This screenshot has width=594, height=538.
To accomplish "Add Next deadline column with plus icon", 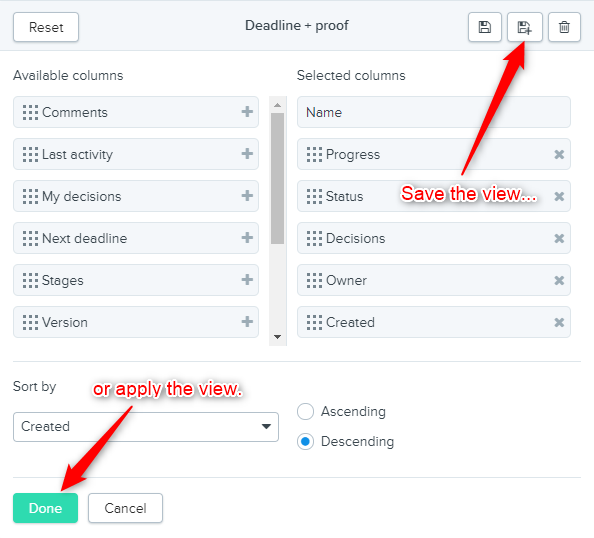I will tap(247, 238).
